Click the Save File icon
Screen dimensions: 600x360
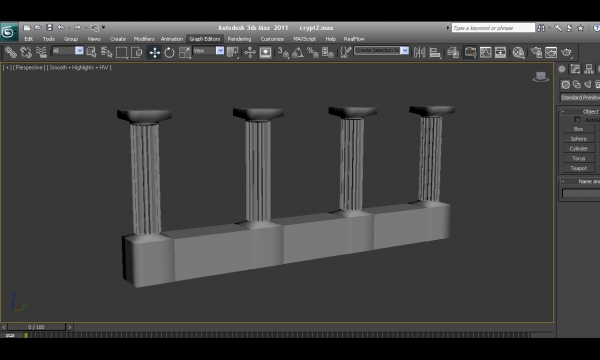point(49,28)
